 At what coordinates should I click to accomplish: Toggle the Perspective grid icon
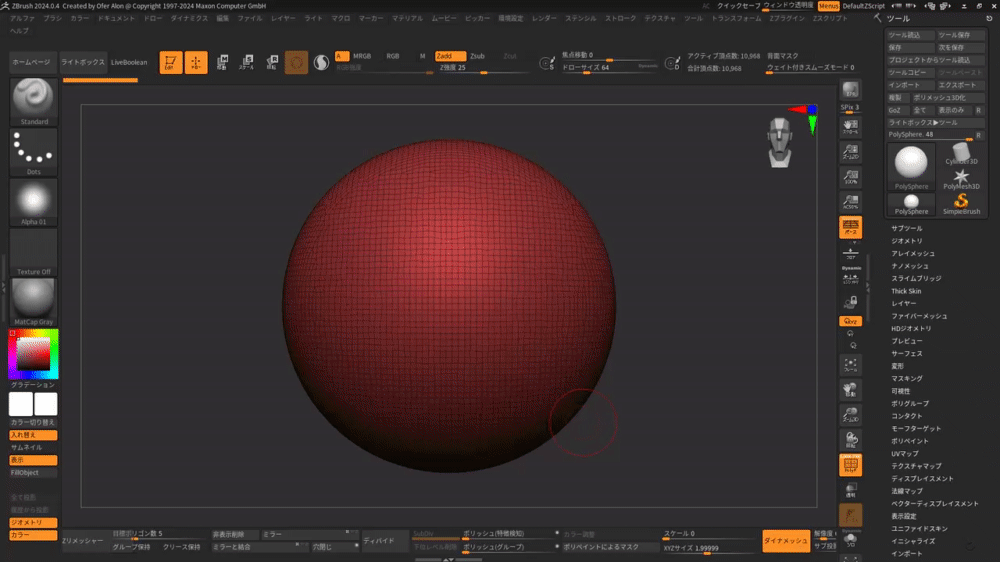click(x=850, y=227)
